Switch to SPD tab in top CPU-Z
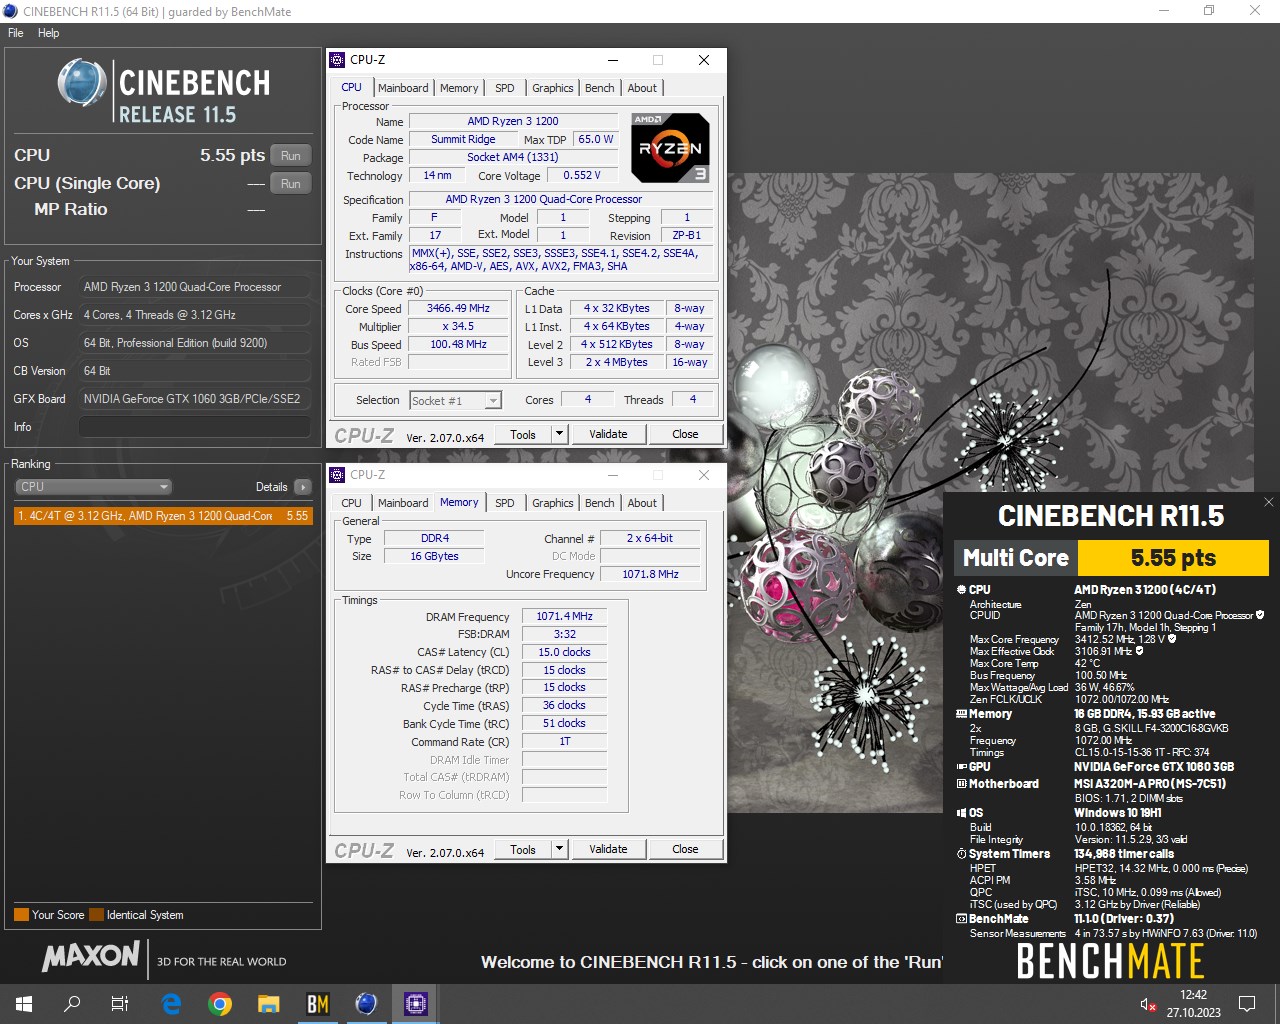Screen dimensions: 1280x1024 505,88
